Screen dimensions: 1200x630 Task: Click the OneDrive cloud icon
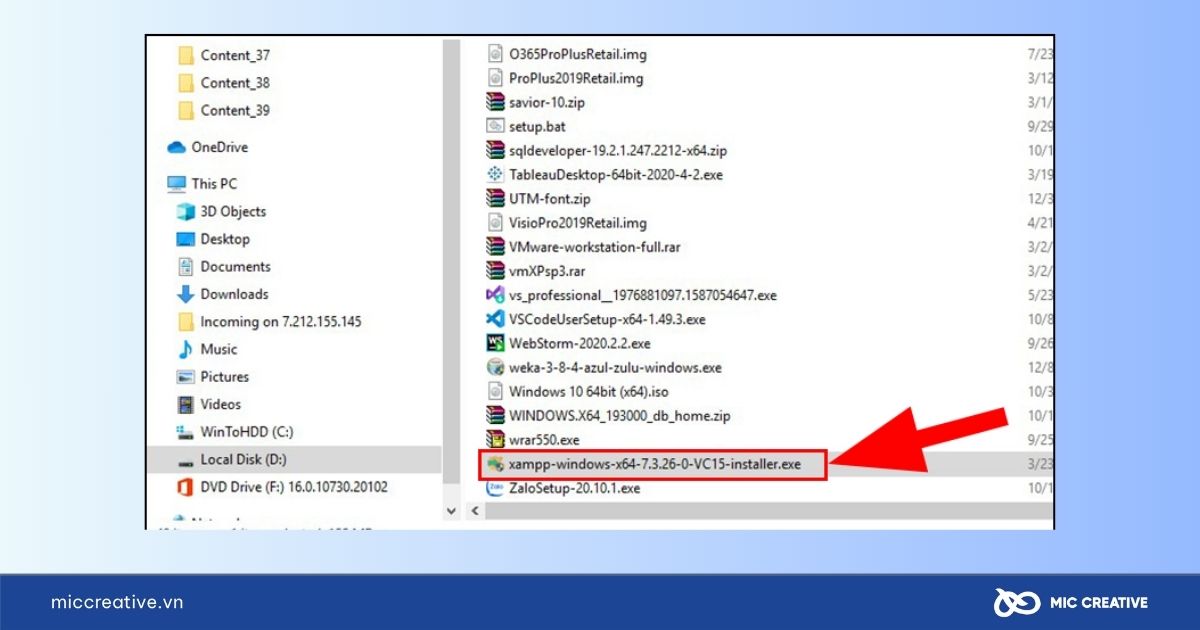(x=177, y=147)
